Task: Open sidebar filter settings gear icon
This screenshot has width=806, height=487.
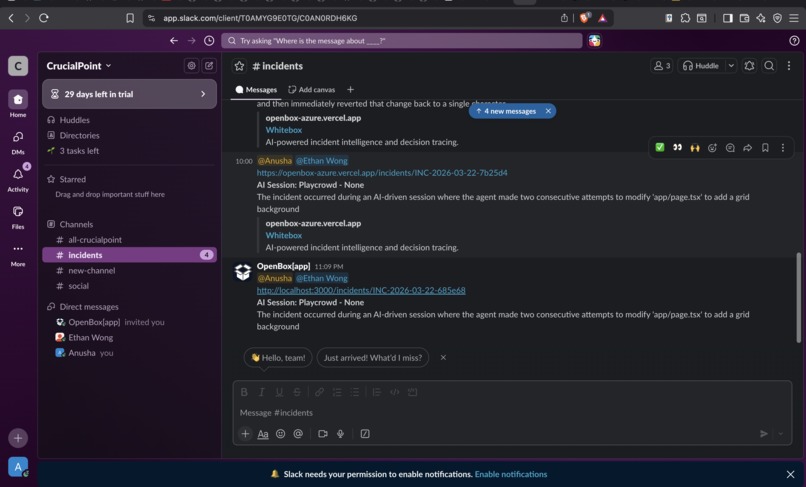Action: click(x=191, y=66)
